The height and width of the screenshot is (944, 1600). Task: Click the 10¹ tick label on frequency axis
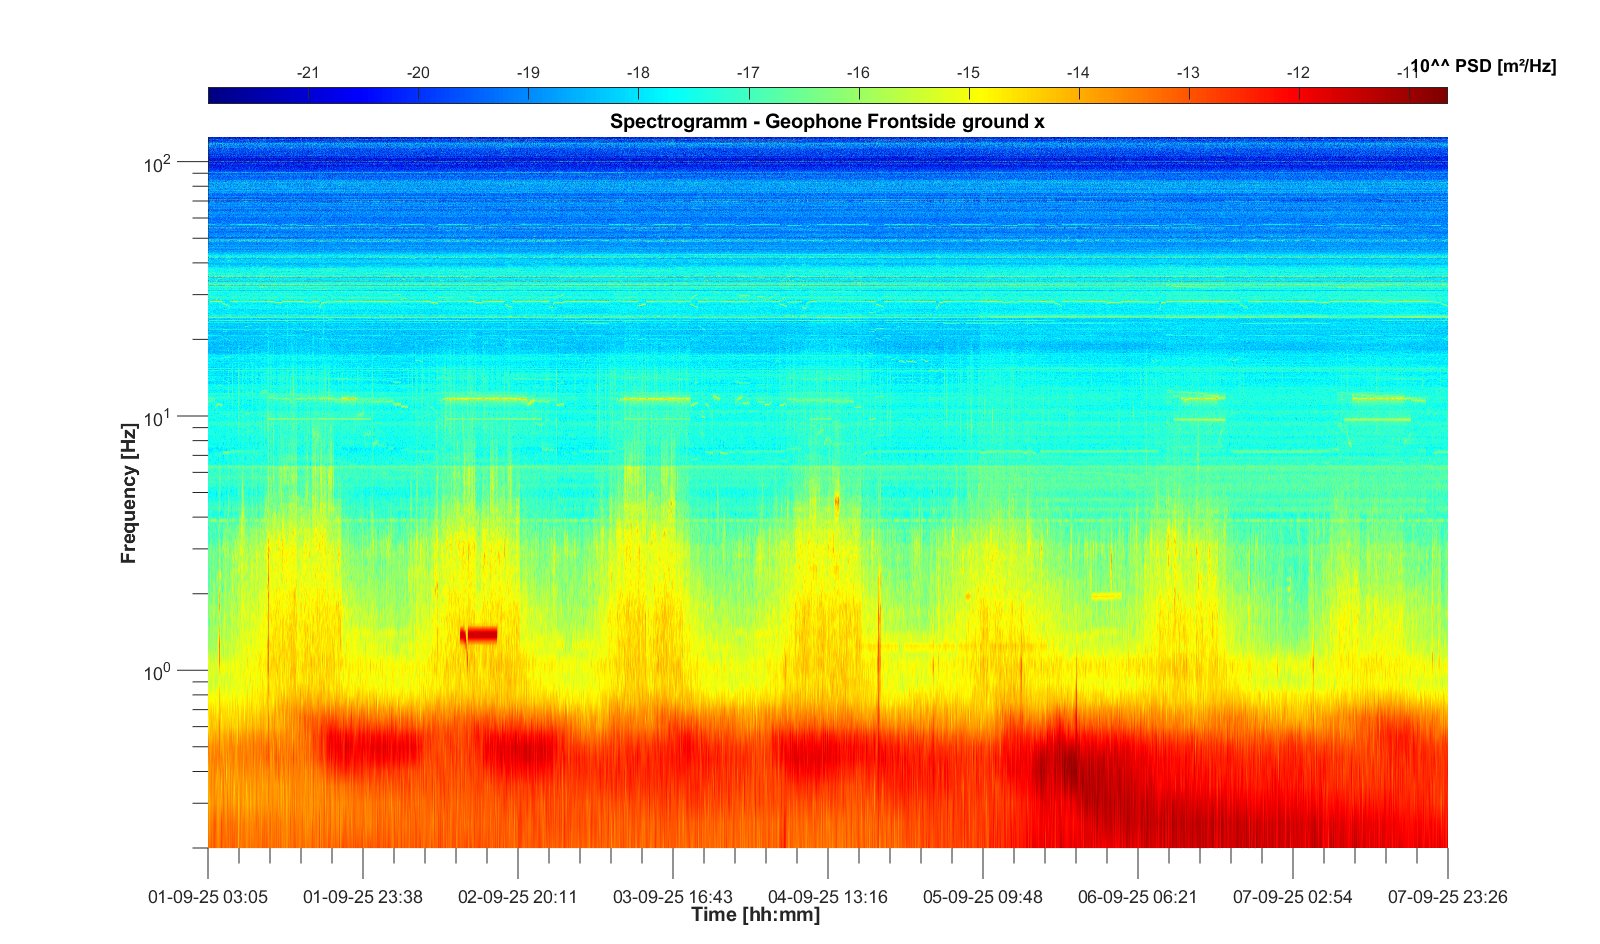[158, 417]
